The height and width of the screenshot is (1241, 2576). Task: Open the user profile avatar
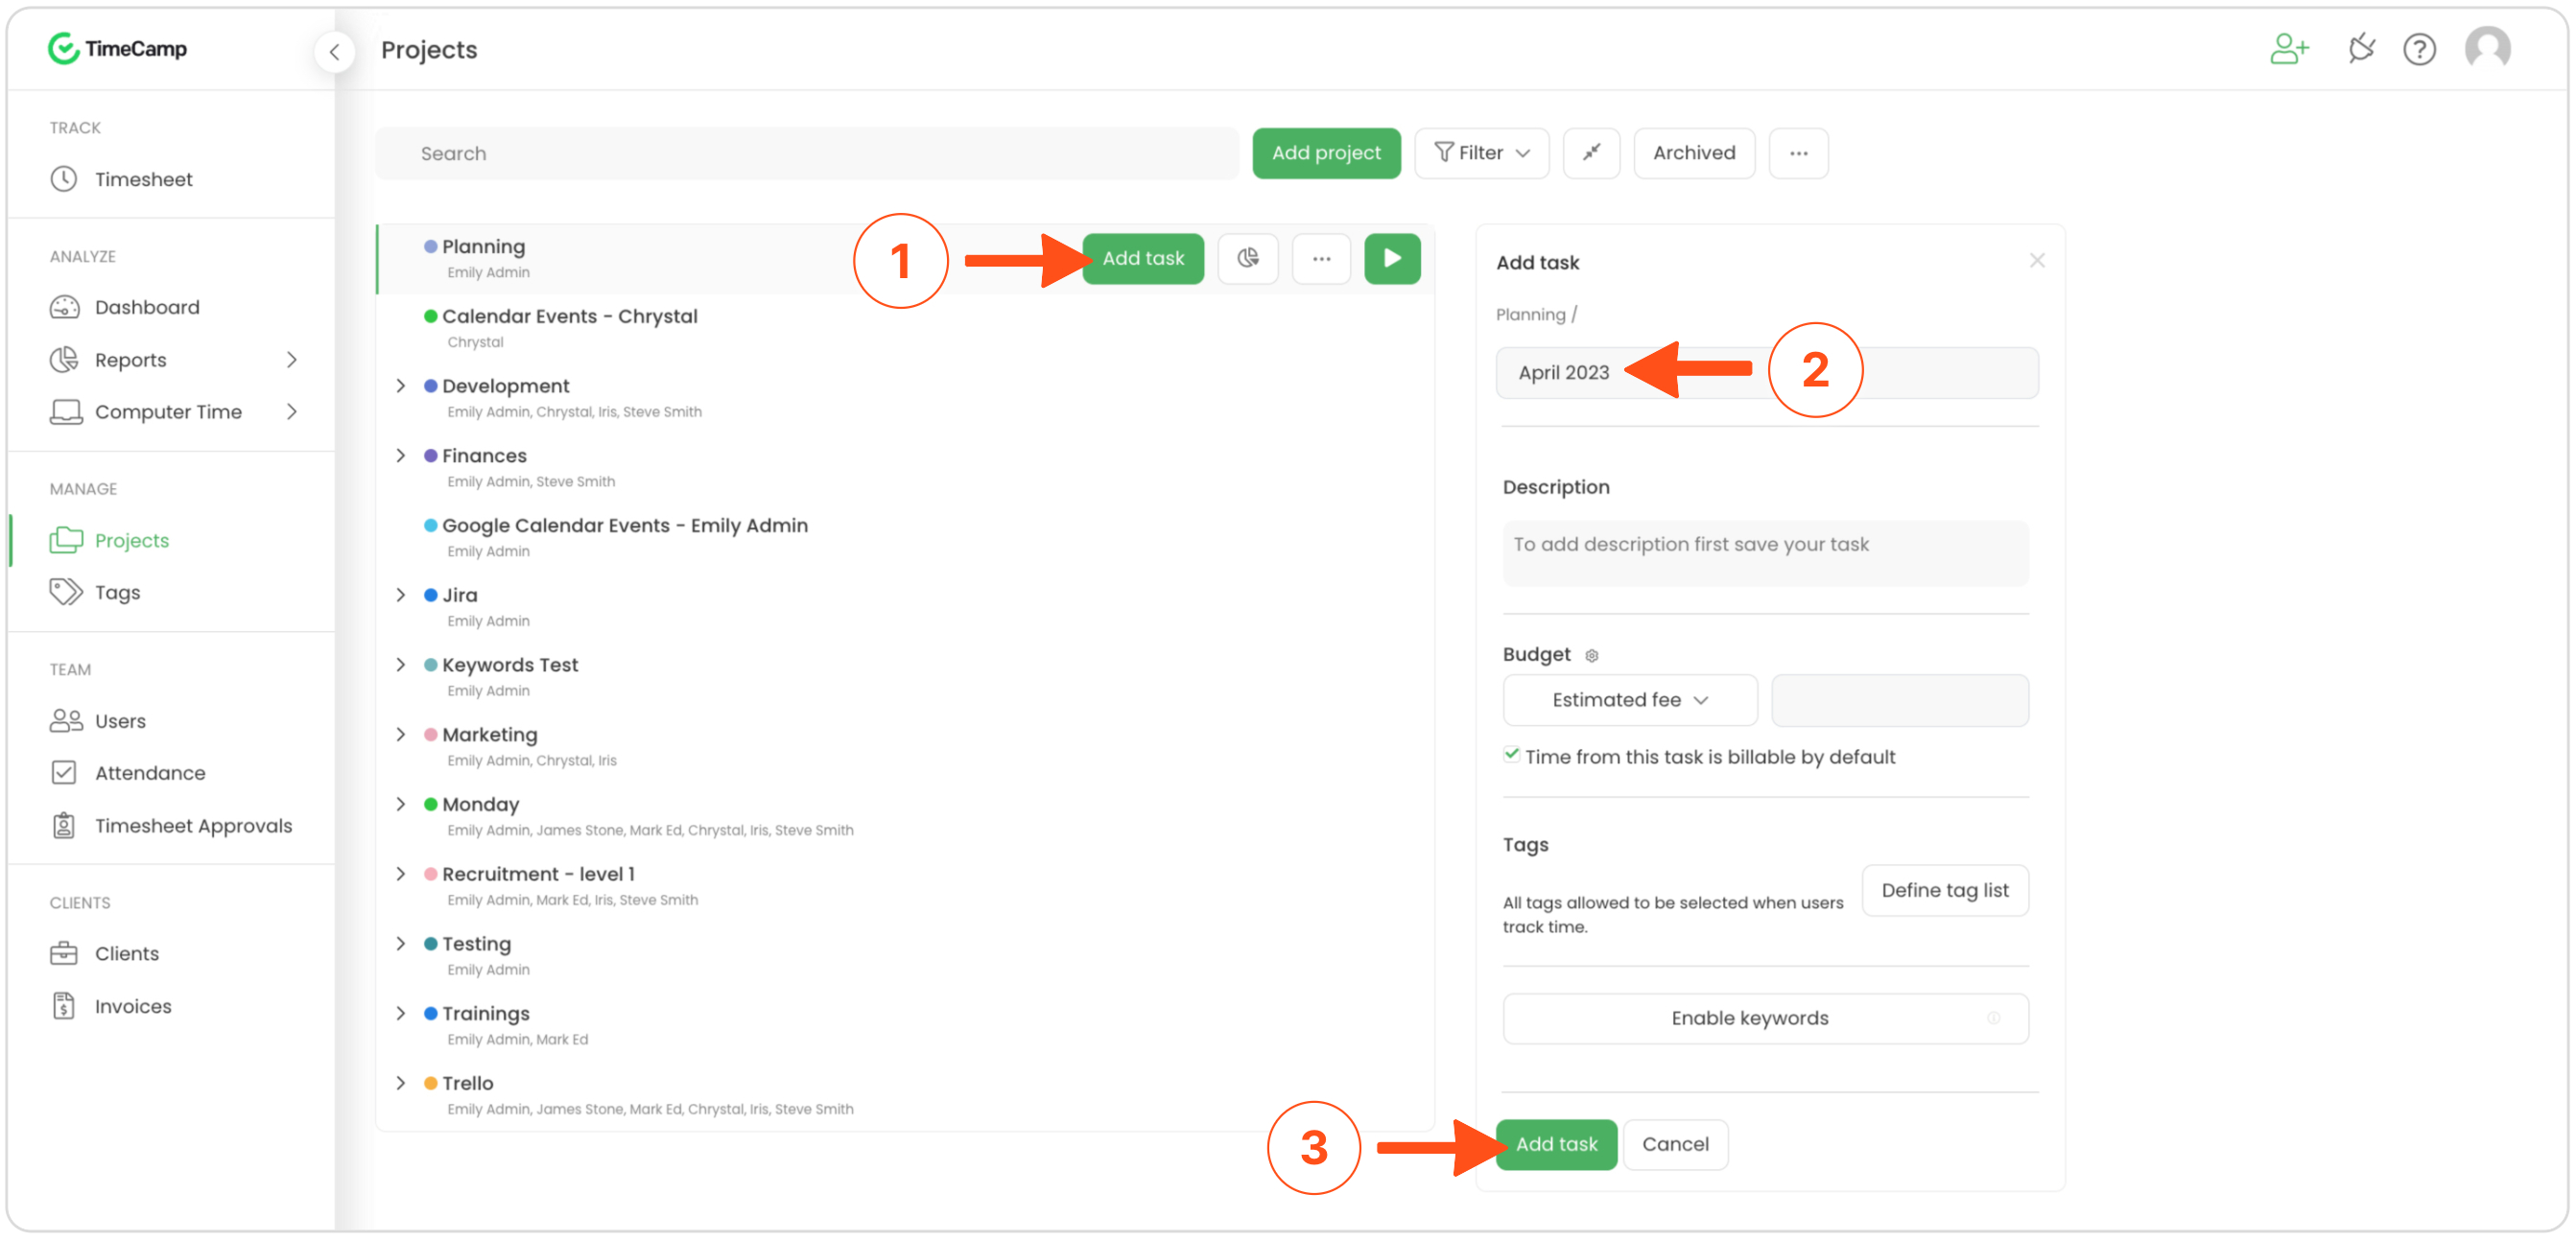[x=2487, y=48]
